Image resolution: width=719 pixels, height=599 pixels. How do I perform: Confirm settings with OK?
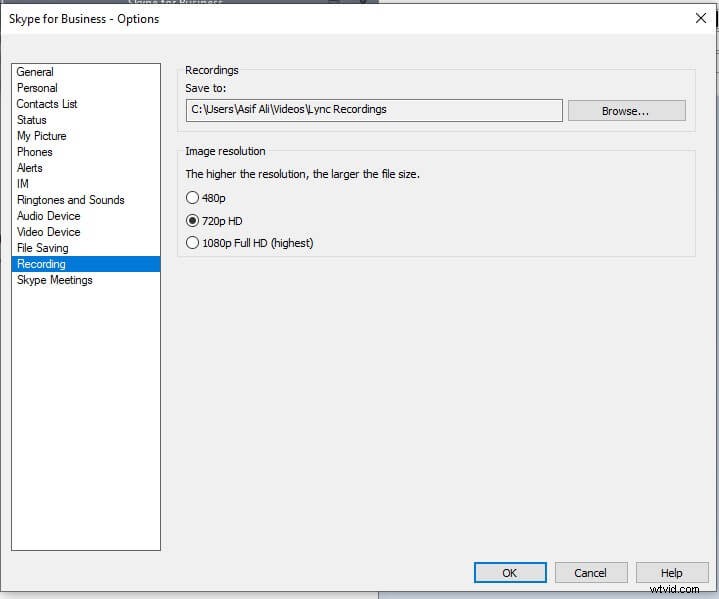pyautogui.click(x=510, y=573)
